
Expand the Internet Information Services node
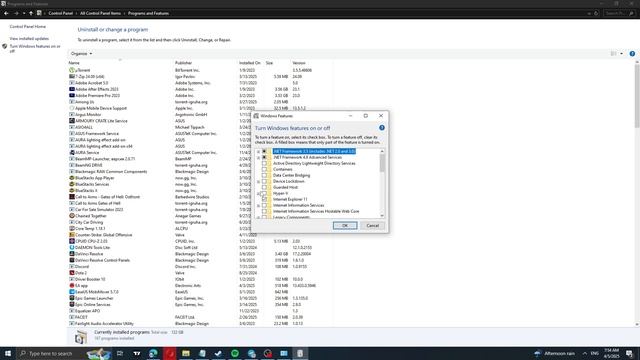[x=258, y=205]
